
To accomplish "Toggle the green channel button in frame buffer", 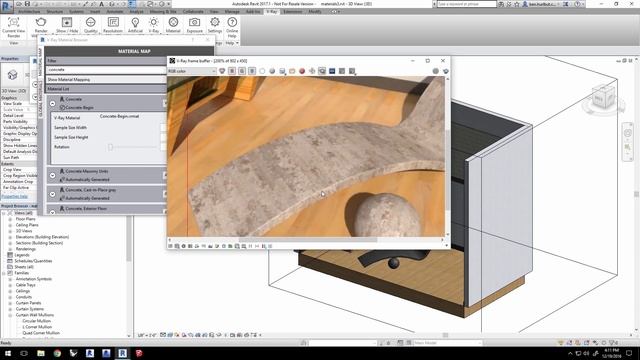I will pyautogui.click(x=242, y=71).
